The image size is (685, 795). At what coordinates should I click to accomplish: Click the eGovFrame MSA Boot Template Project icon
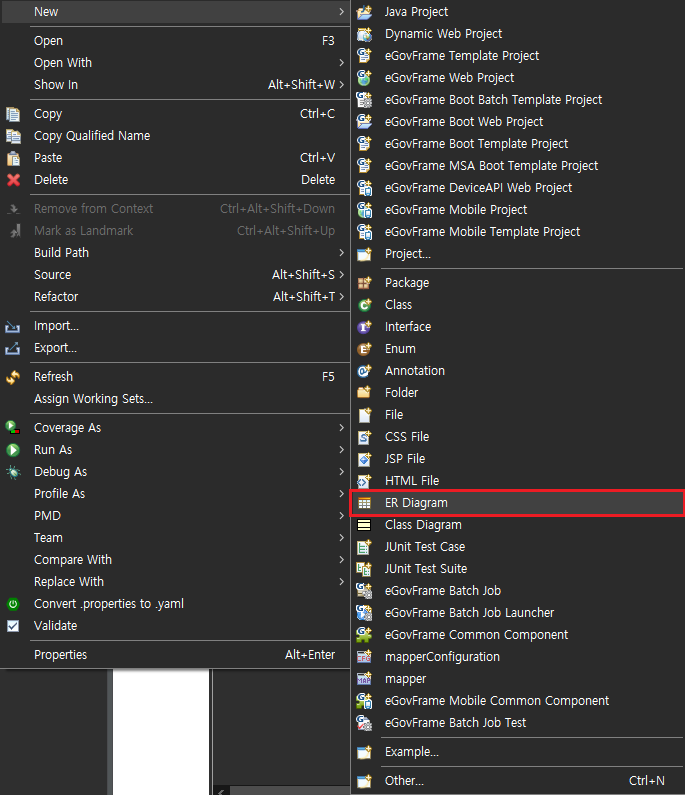pos(364,166)
